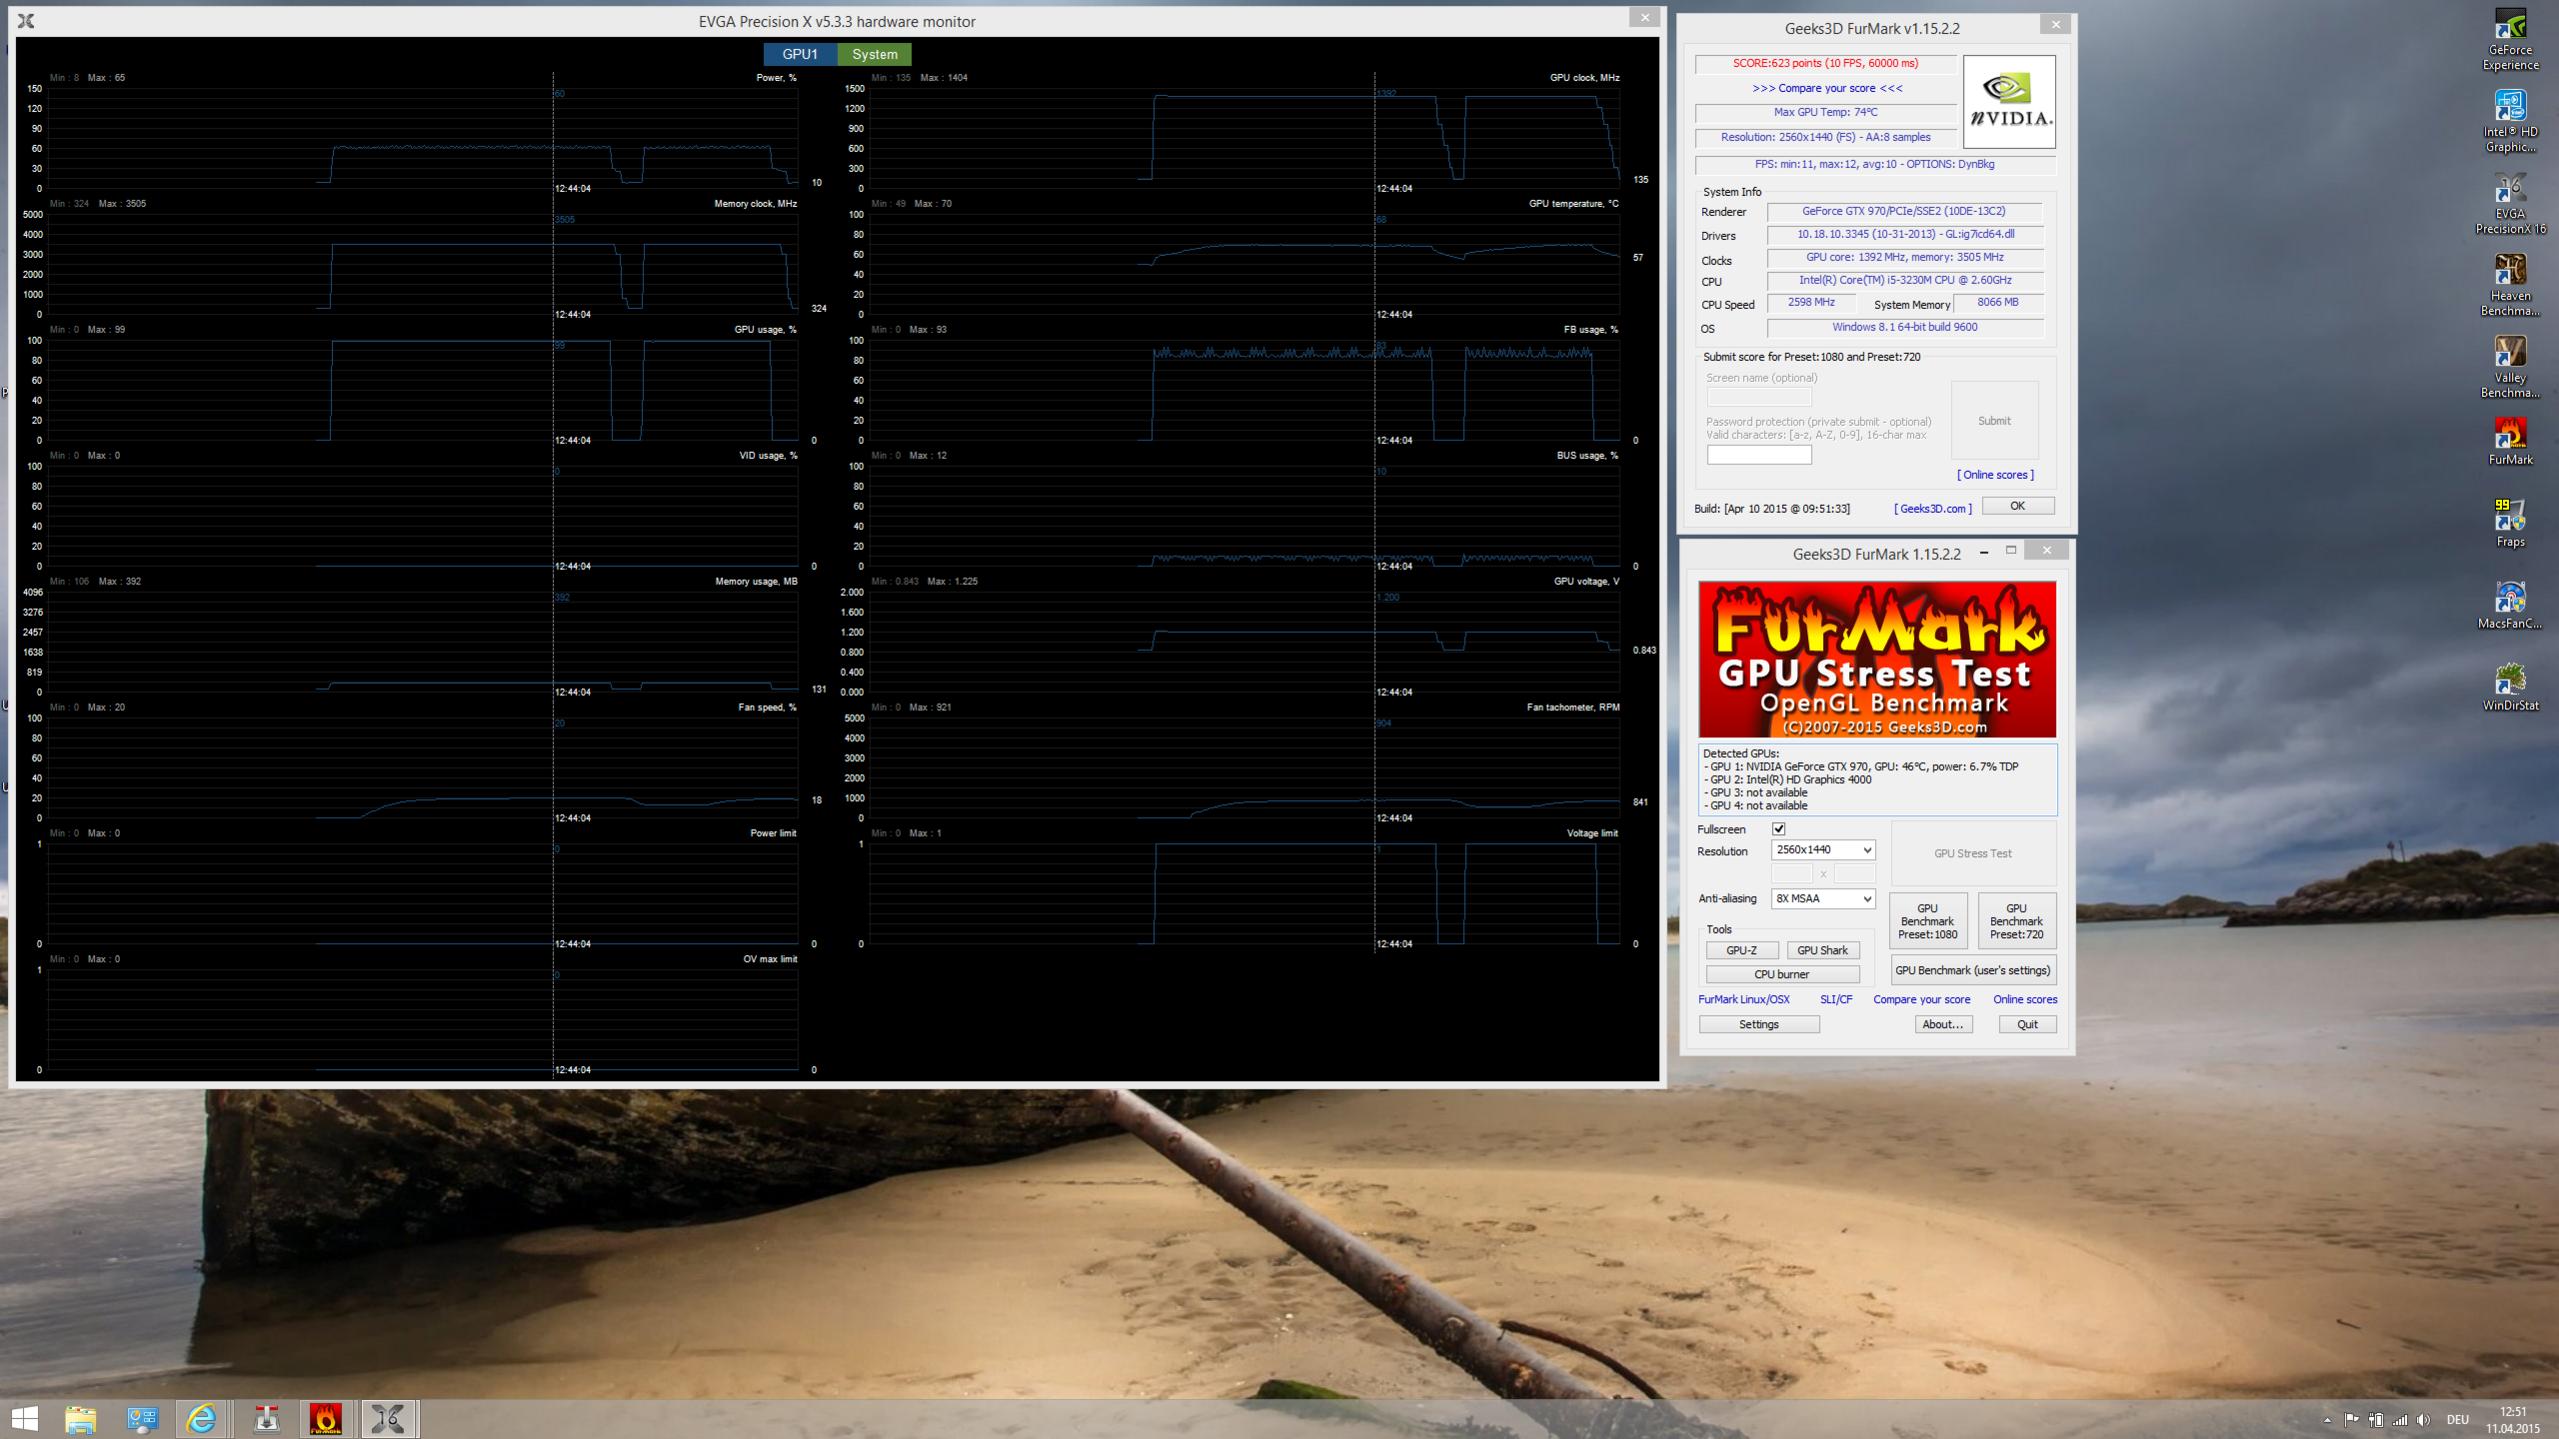The image size is (2559, 1439).
Task: Open GeForce Experience desktop icon
Action: pos(2509,38)
